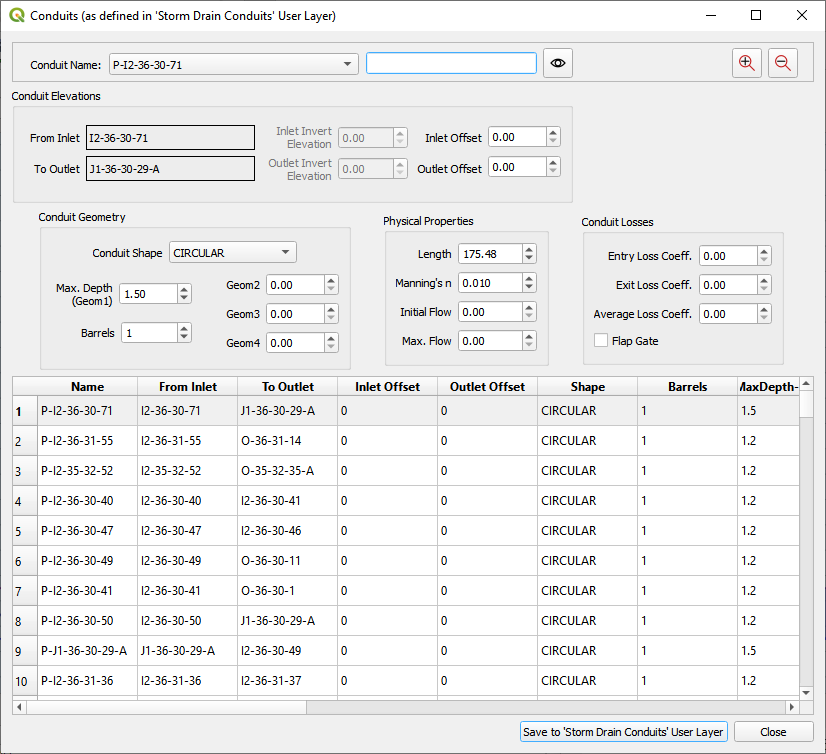
Task: Click the empty search box beside Conduit Name
Action: click(x=451, y=64)
